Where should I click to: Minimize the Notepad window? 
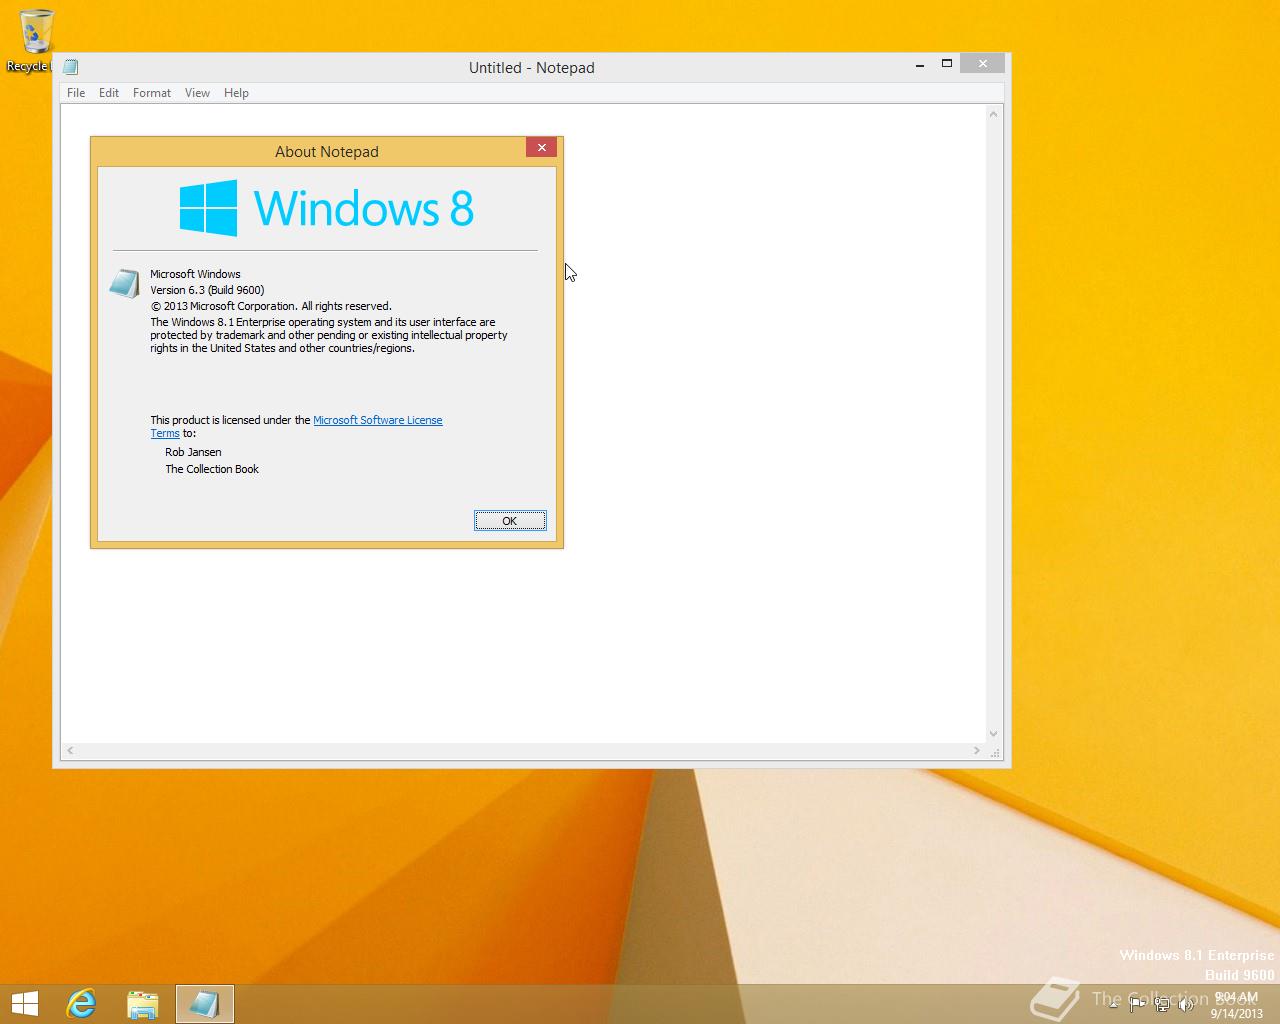tap(919, 64)
